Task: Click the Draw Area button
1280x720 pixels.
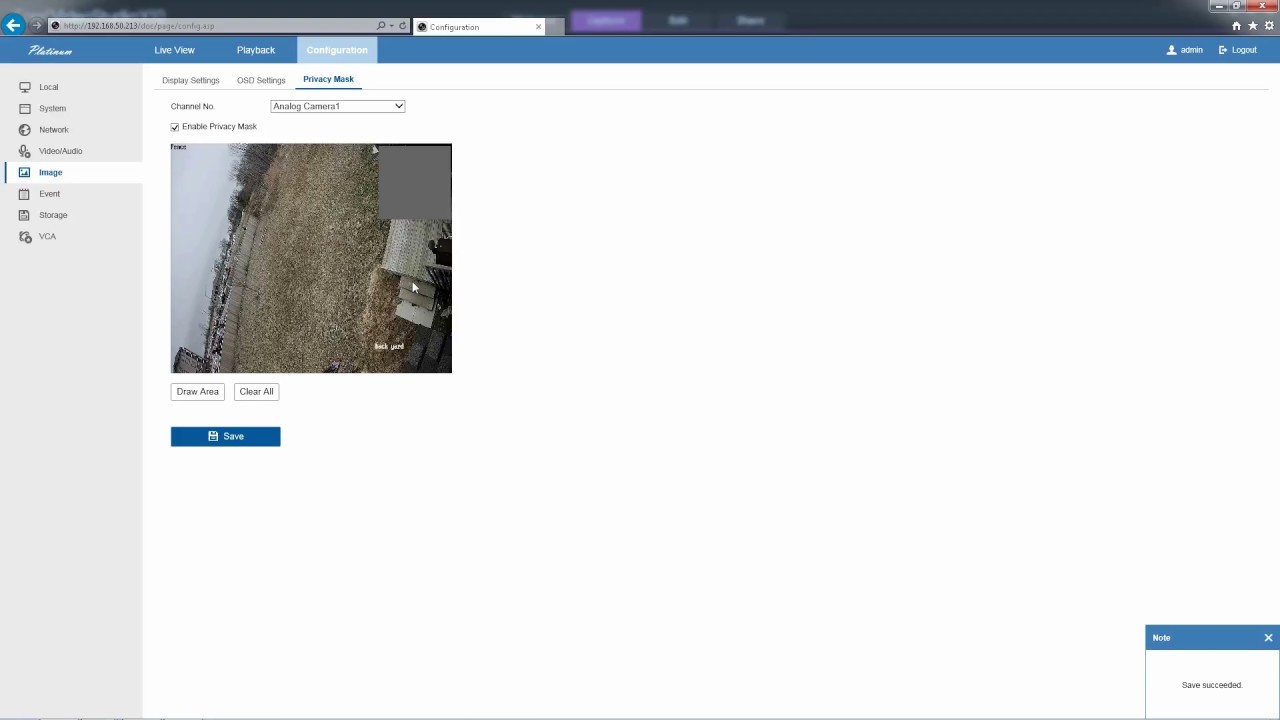Action: tap(197, 392)
